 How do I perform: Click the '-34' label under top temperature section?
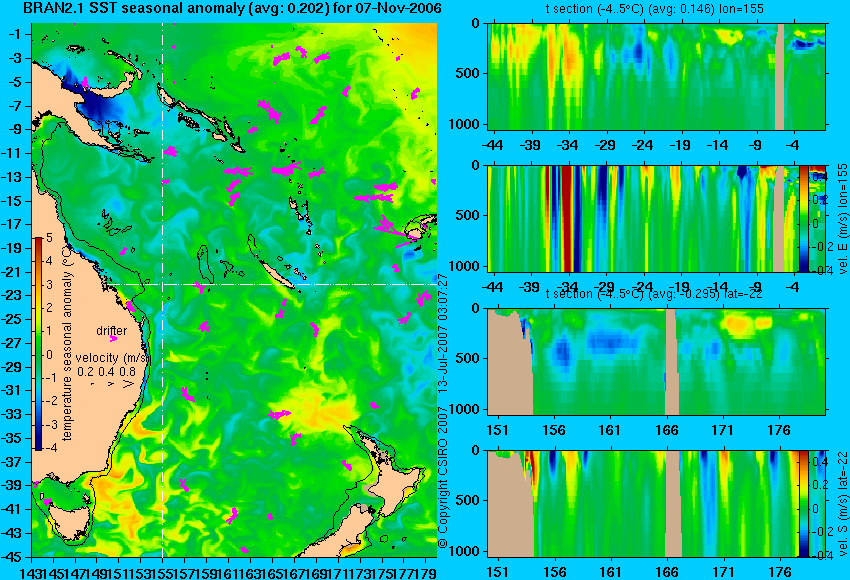[568, 145]
